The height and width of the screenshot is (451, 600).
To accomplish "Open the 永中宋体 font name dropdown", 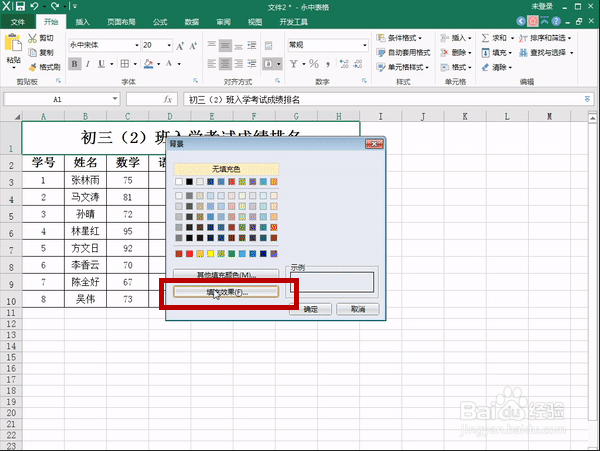I will tap(137, 46).
